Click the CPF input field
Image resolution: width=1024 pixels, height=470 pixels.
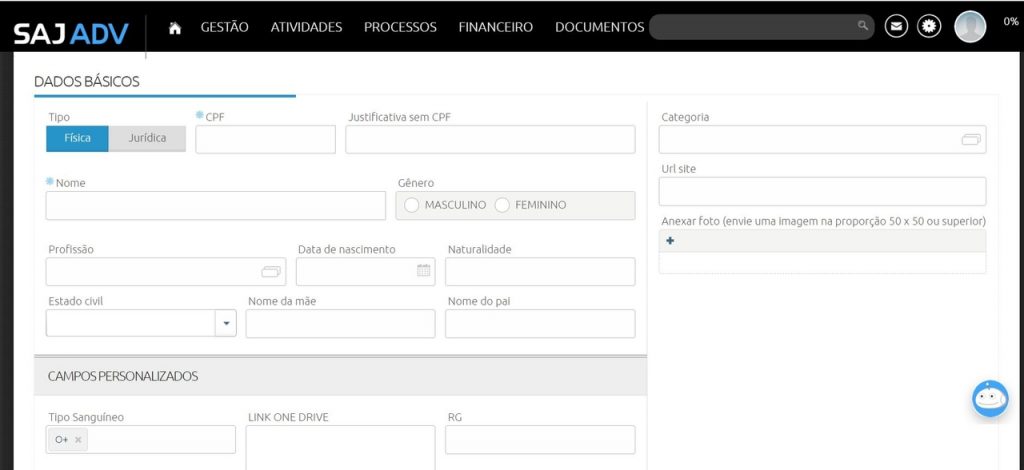pos(265,140)
